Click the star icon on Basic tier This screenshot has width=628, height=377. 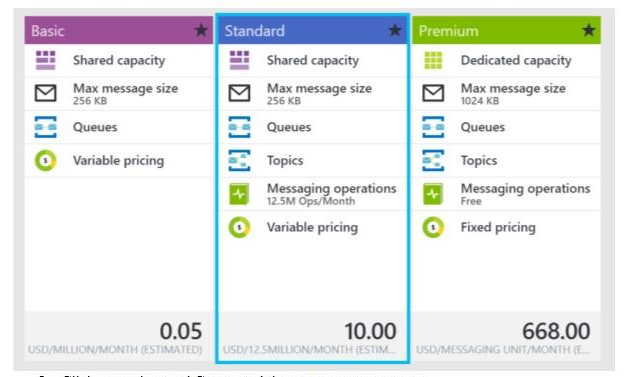click(x=201, y=30)
